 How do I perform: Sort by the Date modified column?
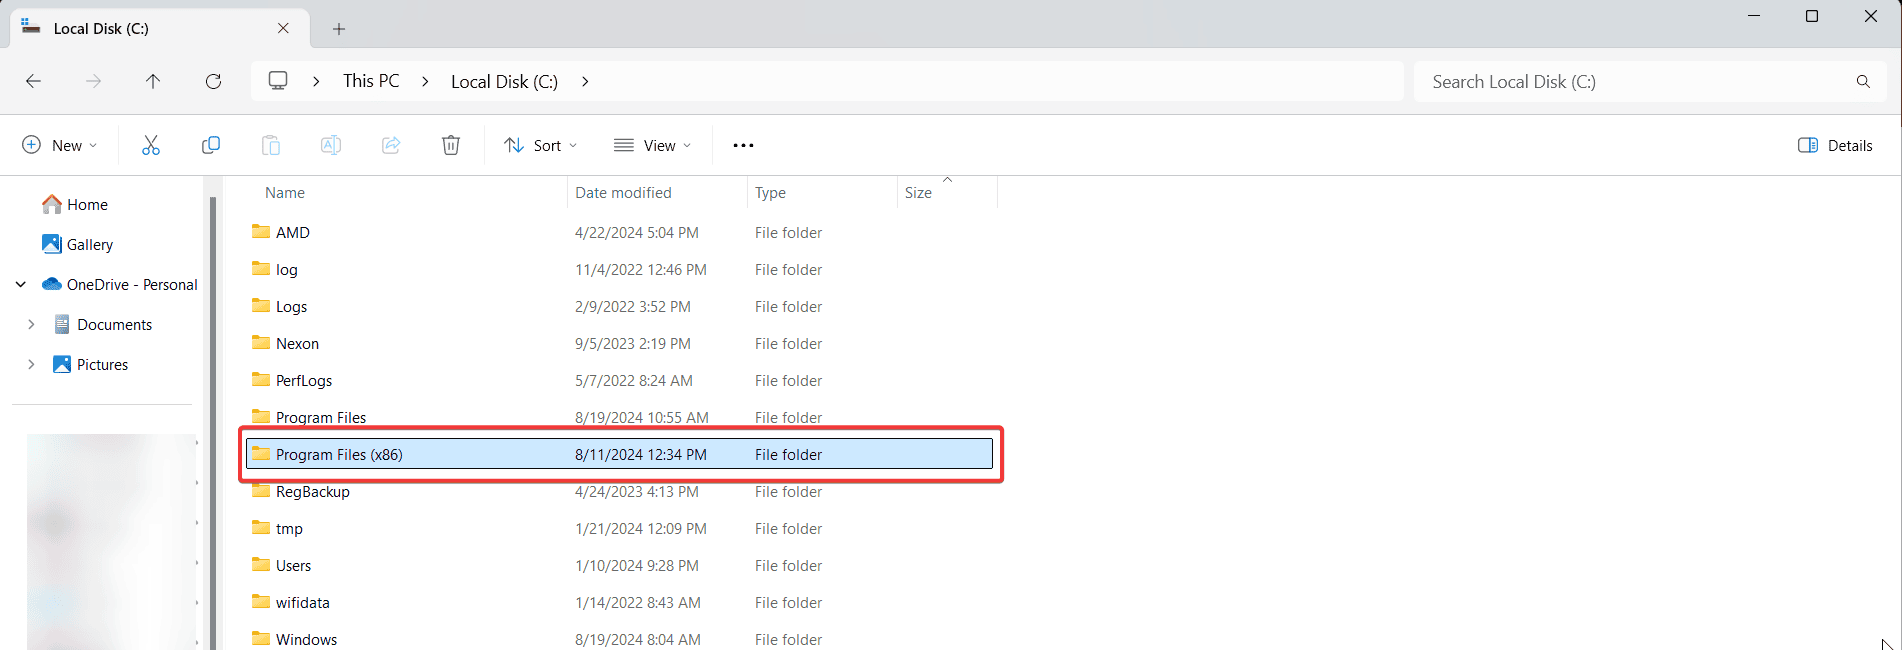(623, 193)
